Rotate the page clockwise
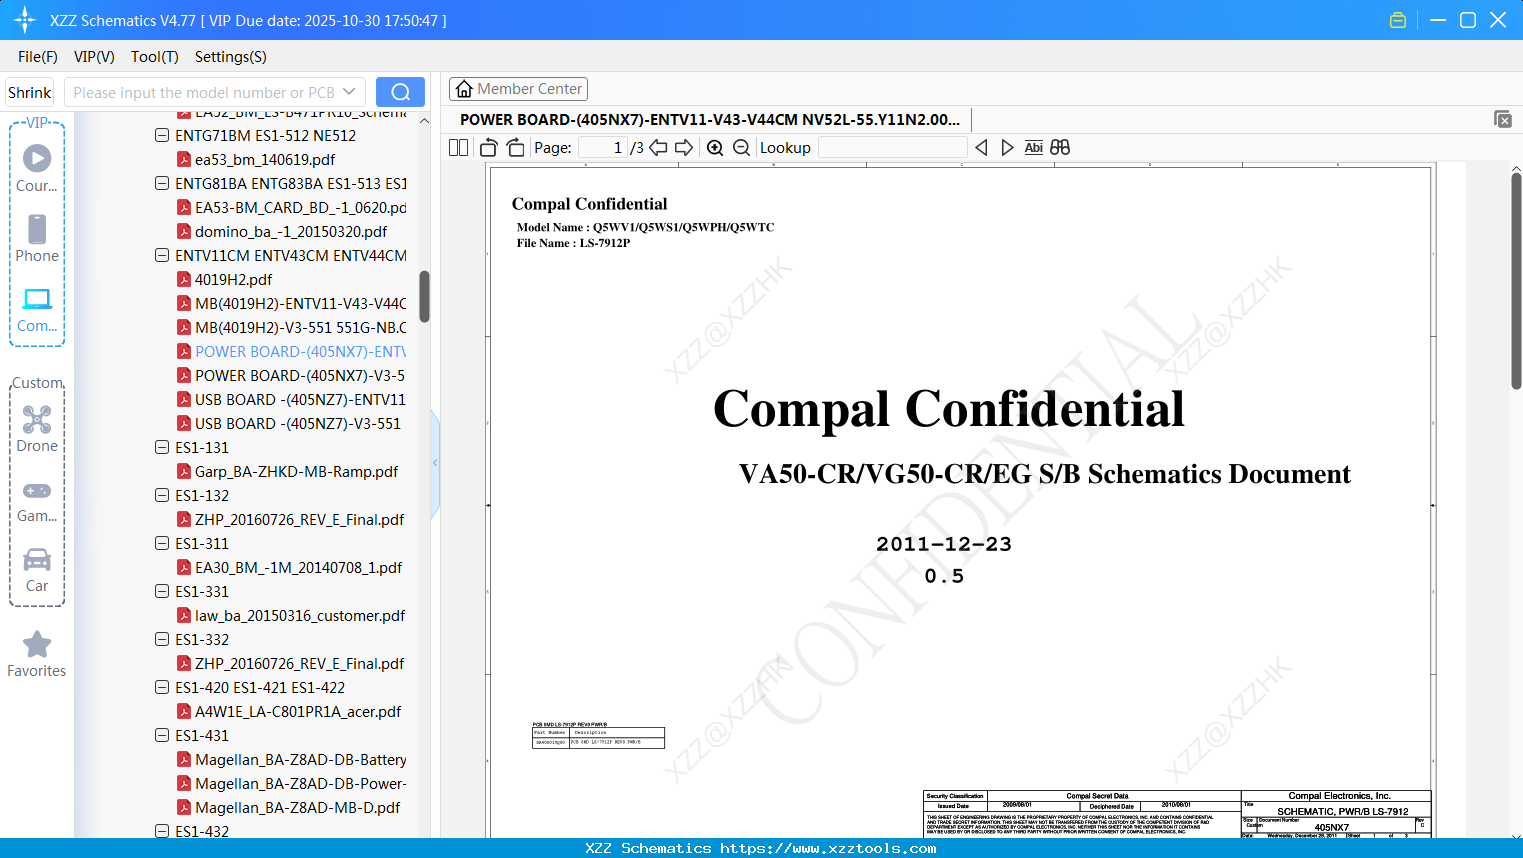Viewport: 1523px width, 858px height. 515,148
